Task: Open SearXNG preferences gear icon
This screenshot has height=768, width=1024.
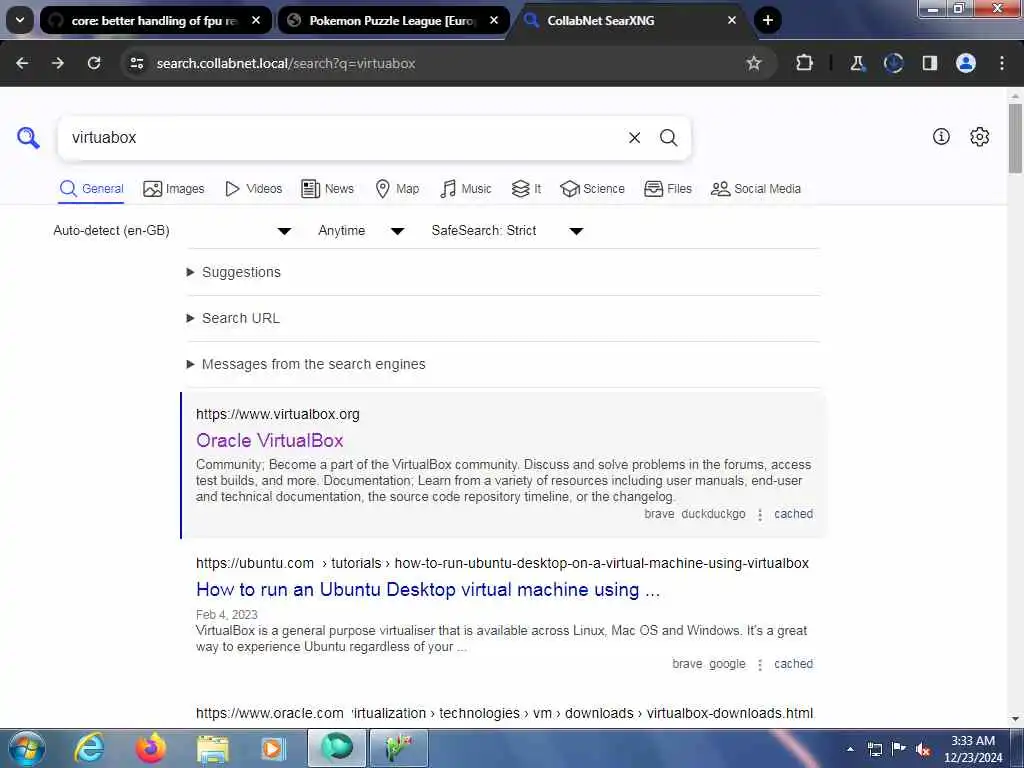Action: tap(979, 136)
